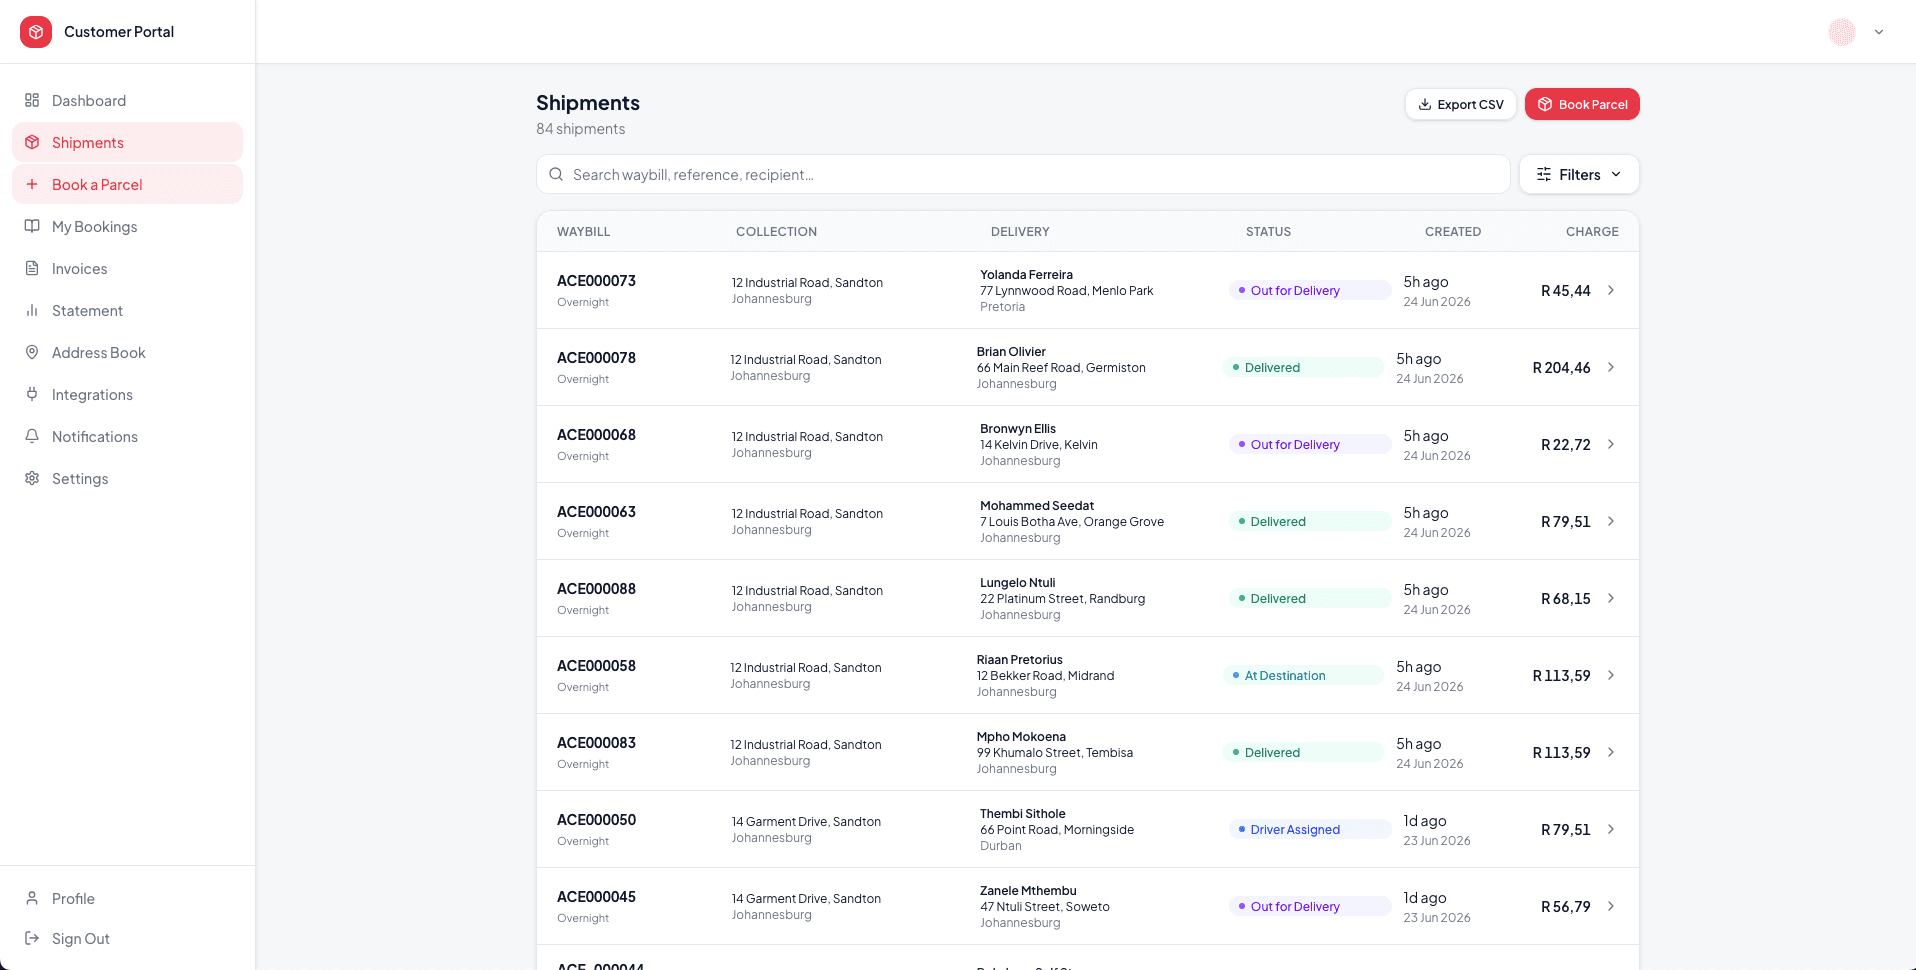Click the Customer Portal logo icon
This screenshot has width=1916, height=970.
[36, 32]
